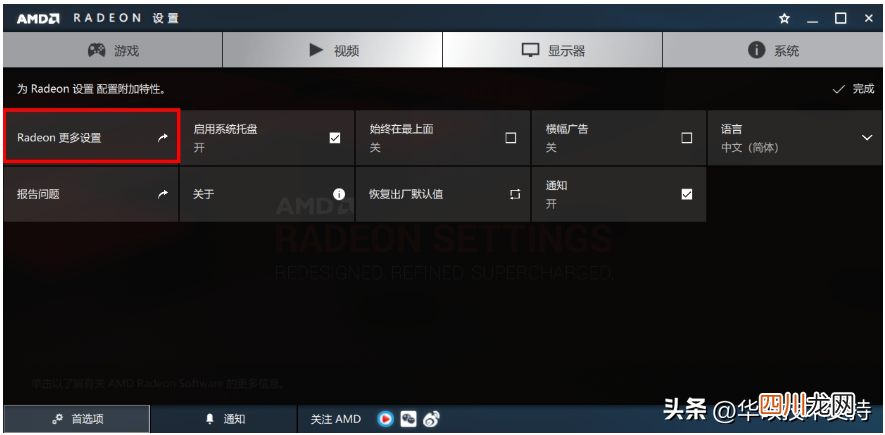Viewport: 885px width, 435px height.
Task: Enable 始终在最上面 checkbox
Action: 511,138
